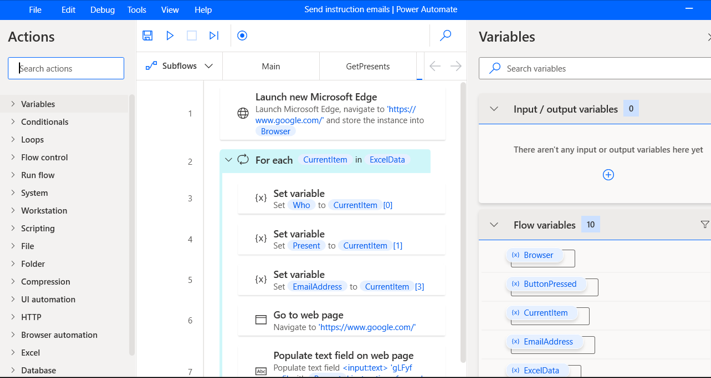Click the Actions pane scrollbar
This screenshot has width=711, height=378.
pyautogui.click(x=132, y=224)
